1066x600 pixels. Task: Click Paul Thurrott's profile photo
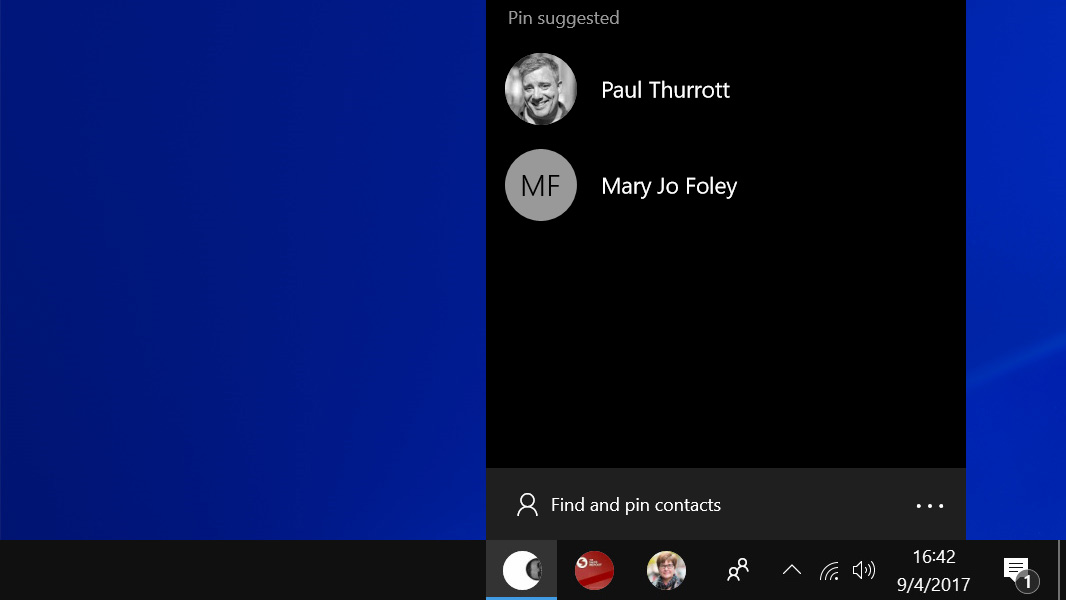541,88
